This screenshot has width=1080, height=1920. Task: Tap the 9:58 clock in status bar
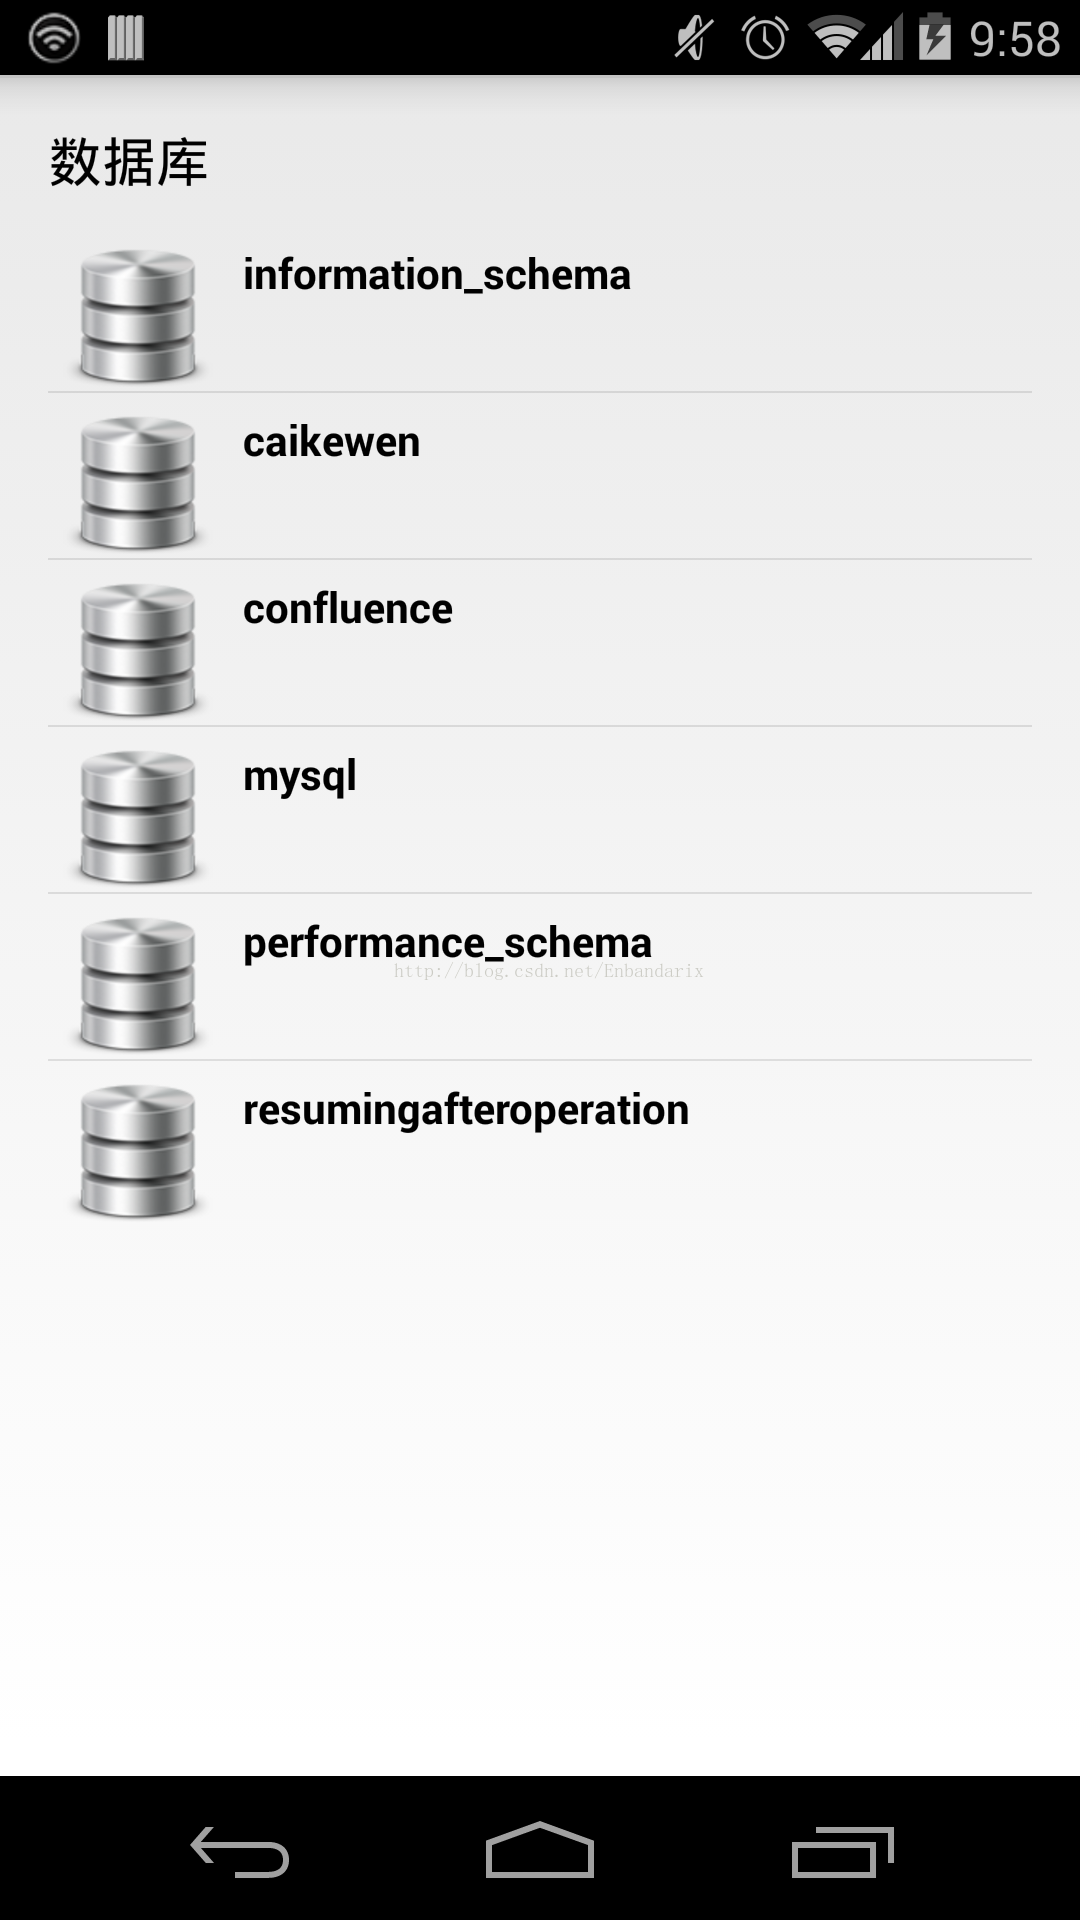[1014, 39]
